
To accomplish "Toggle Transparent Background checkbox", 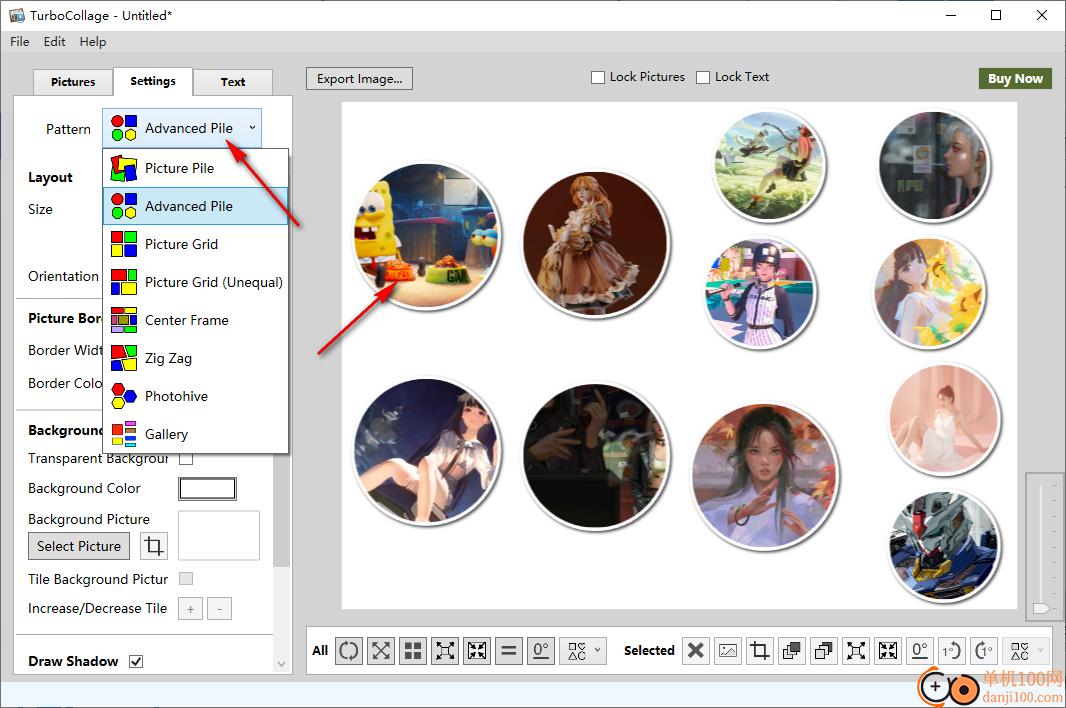I will pos(186,459).
